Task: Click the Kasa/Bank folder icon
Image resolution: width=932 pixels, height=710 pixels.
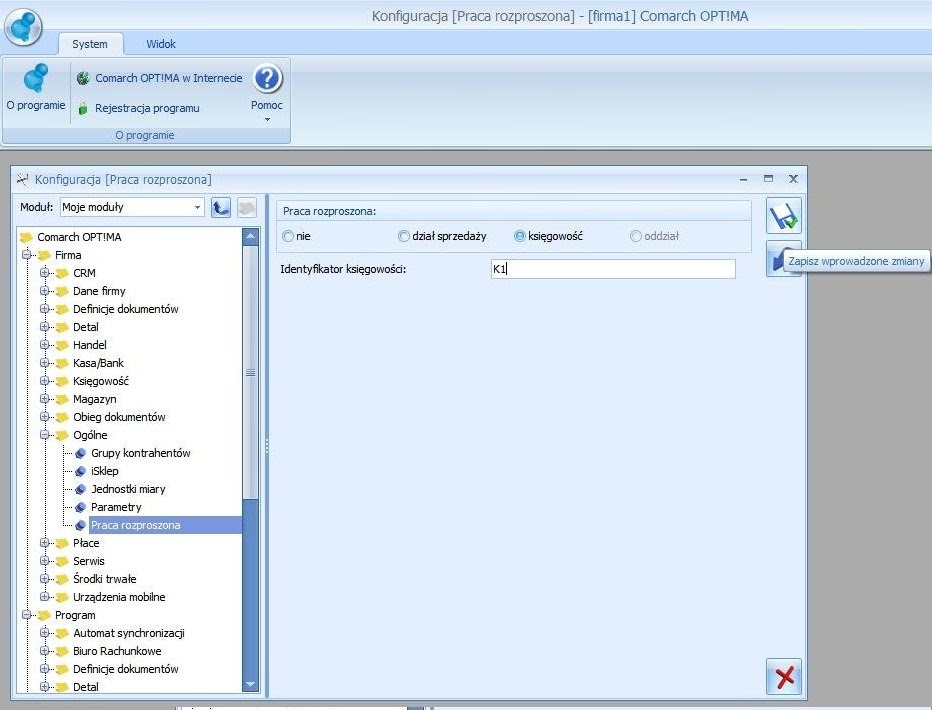Action: [x=62, y=363]
